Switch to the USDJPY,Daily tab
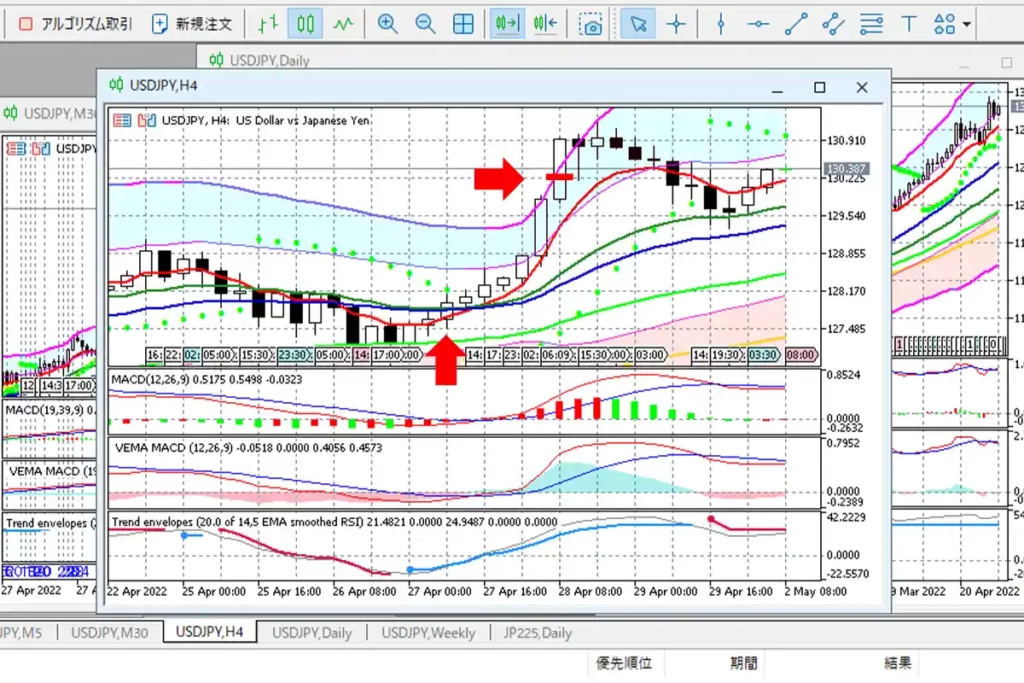This screenshot has height=683, width=1024. click(x=311, y=632)
